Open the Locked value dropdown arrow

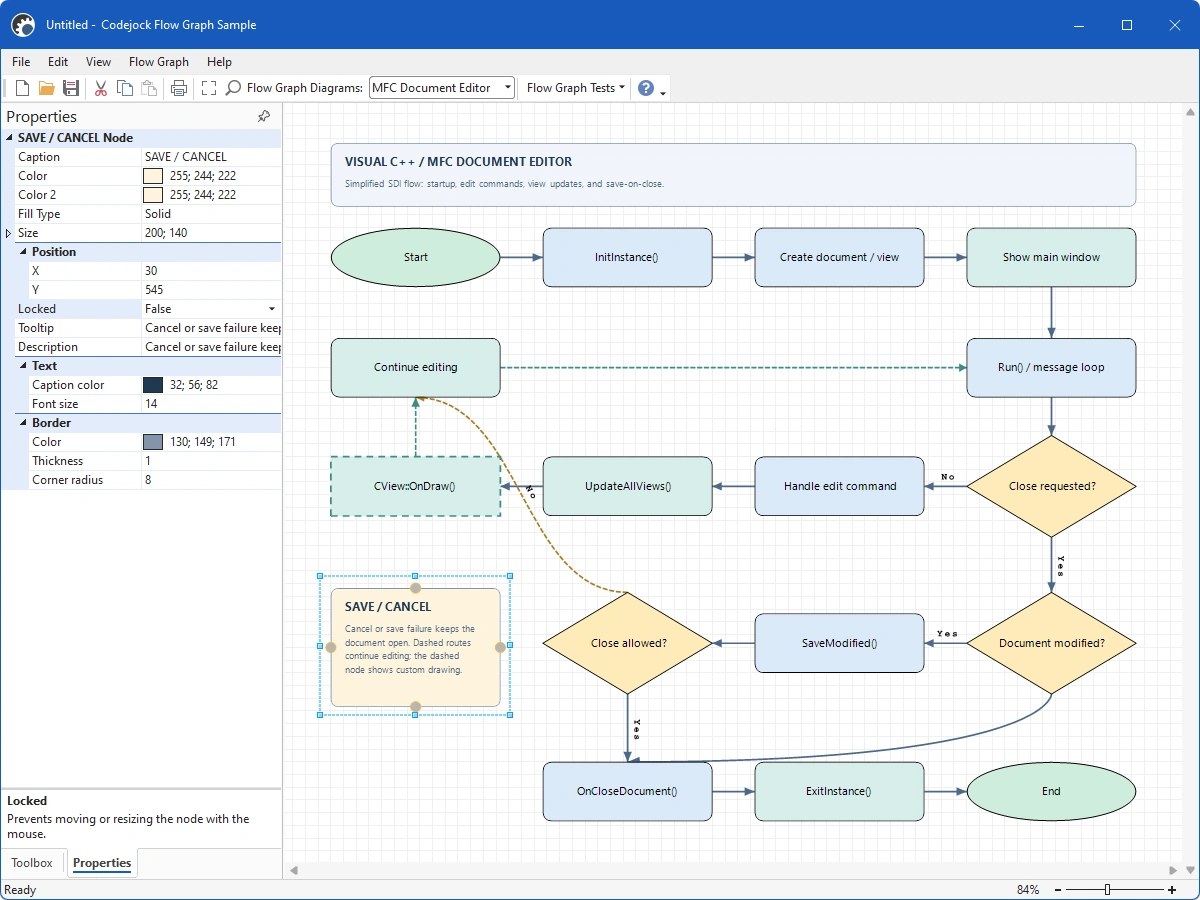coord(272,309)
